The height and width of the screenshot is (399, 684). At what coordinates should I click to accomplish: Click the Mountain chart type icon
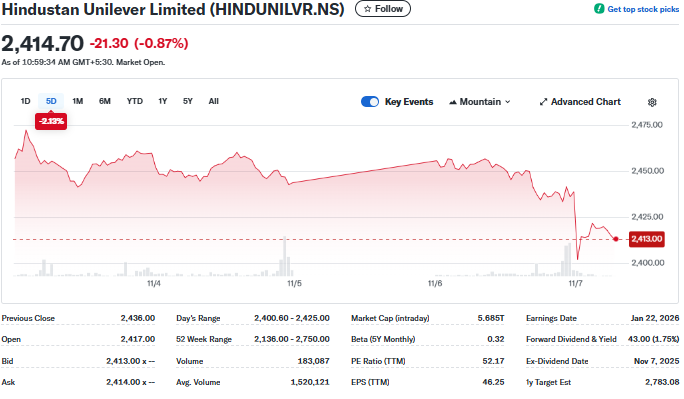coord(453,102)
